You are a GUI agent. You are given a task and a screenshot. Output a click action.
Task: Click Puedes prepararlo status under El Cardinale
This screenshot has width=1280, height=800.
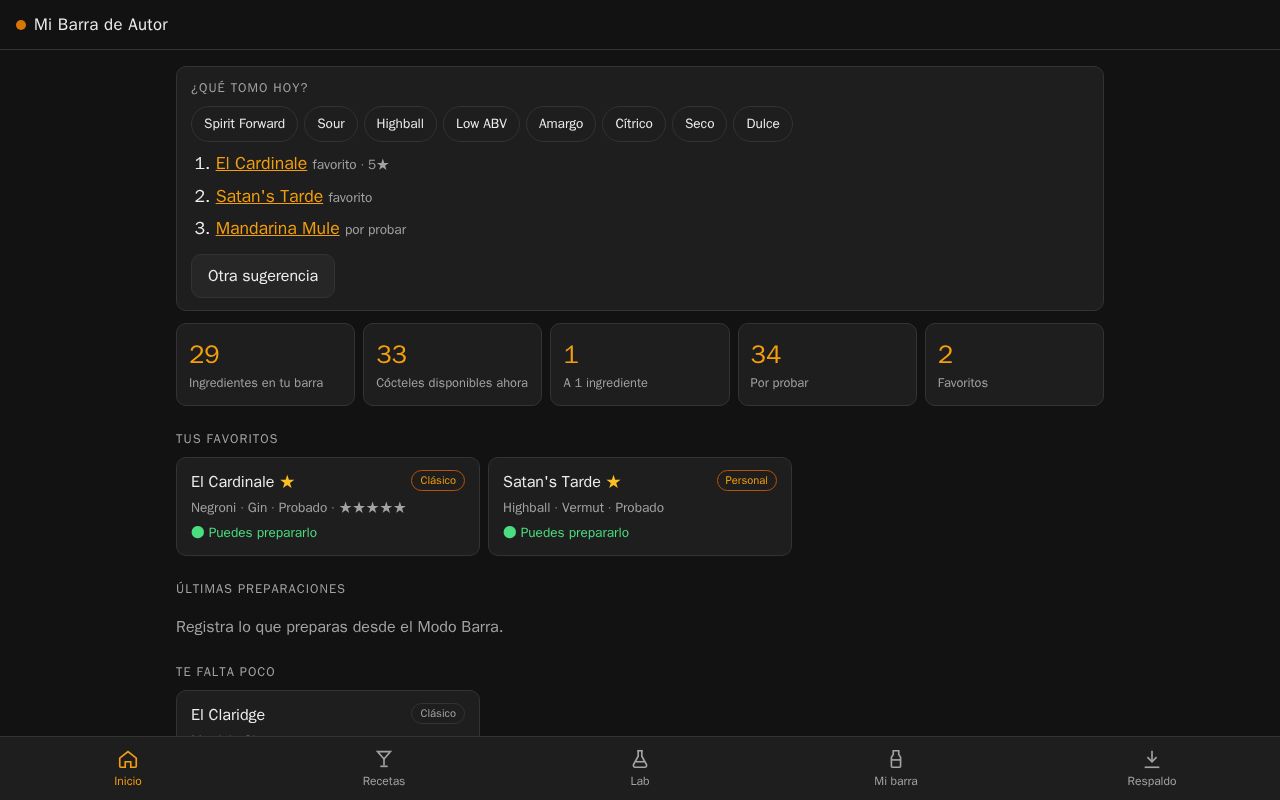point(254,533)
